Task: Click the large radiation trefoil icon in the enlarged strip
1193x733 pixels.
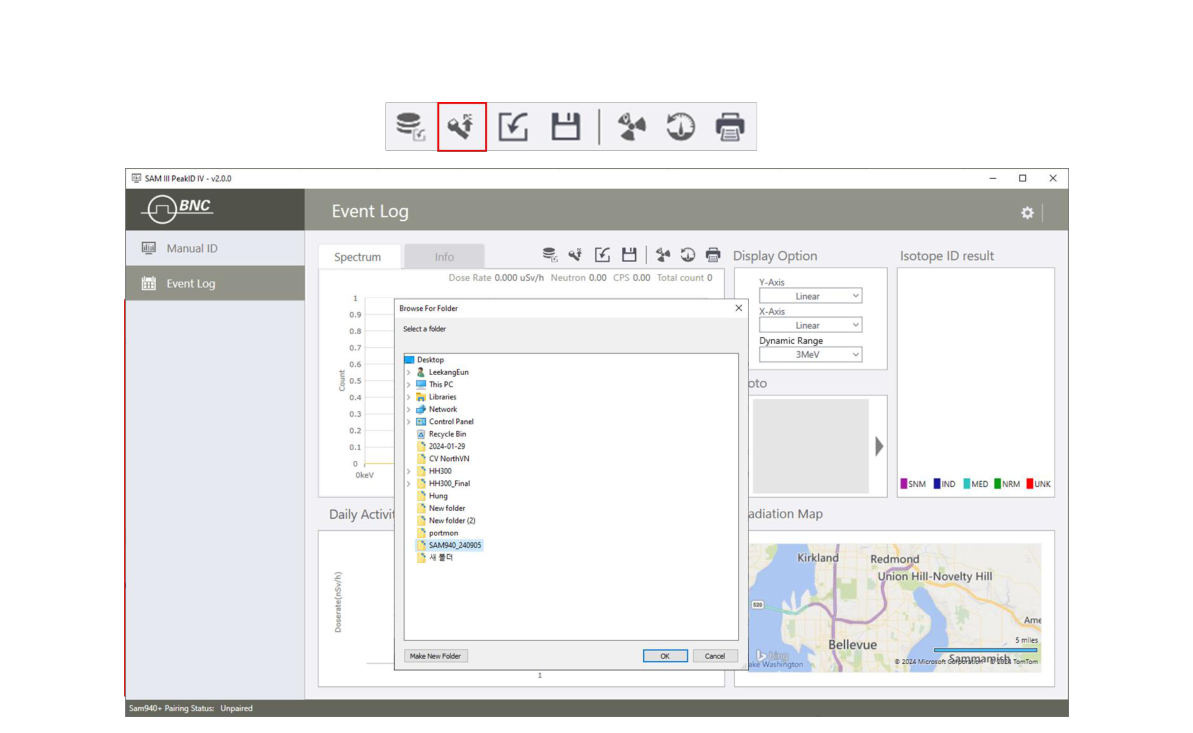Action: pyautogui.click(x=631, y=126)
